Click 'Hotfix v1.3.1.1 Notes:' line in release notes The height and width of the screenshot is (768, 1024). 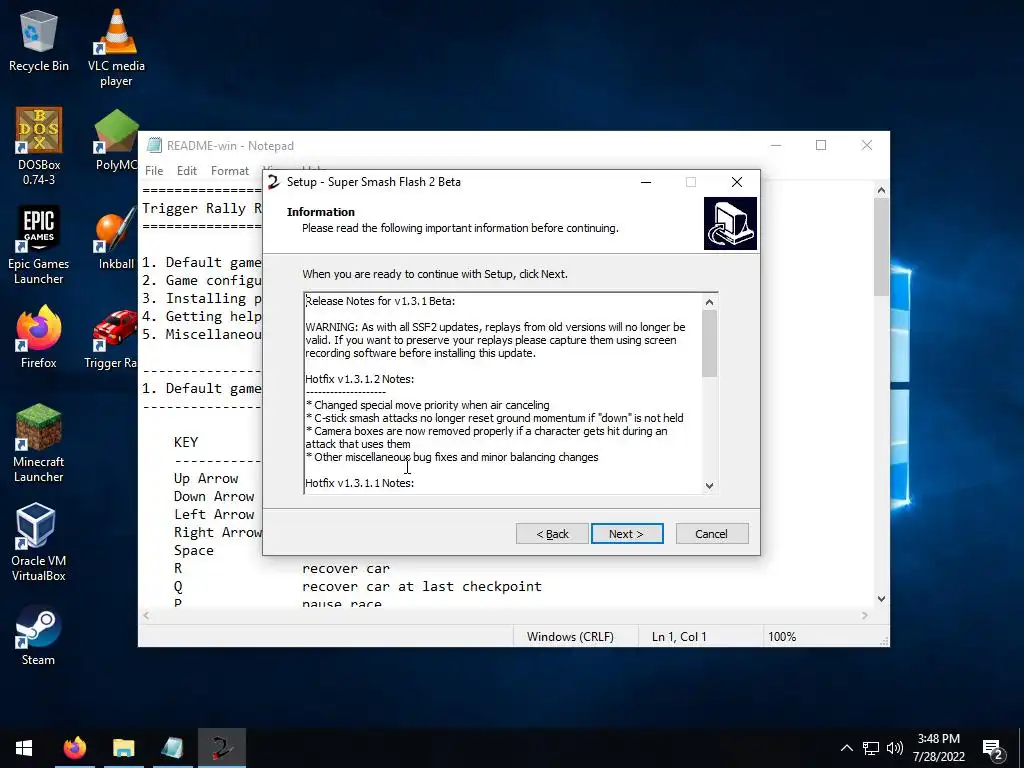[359, 483]
